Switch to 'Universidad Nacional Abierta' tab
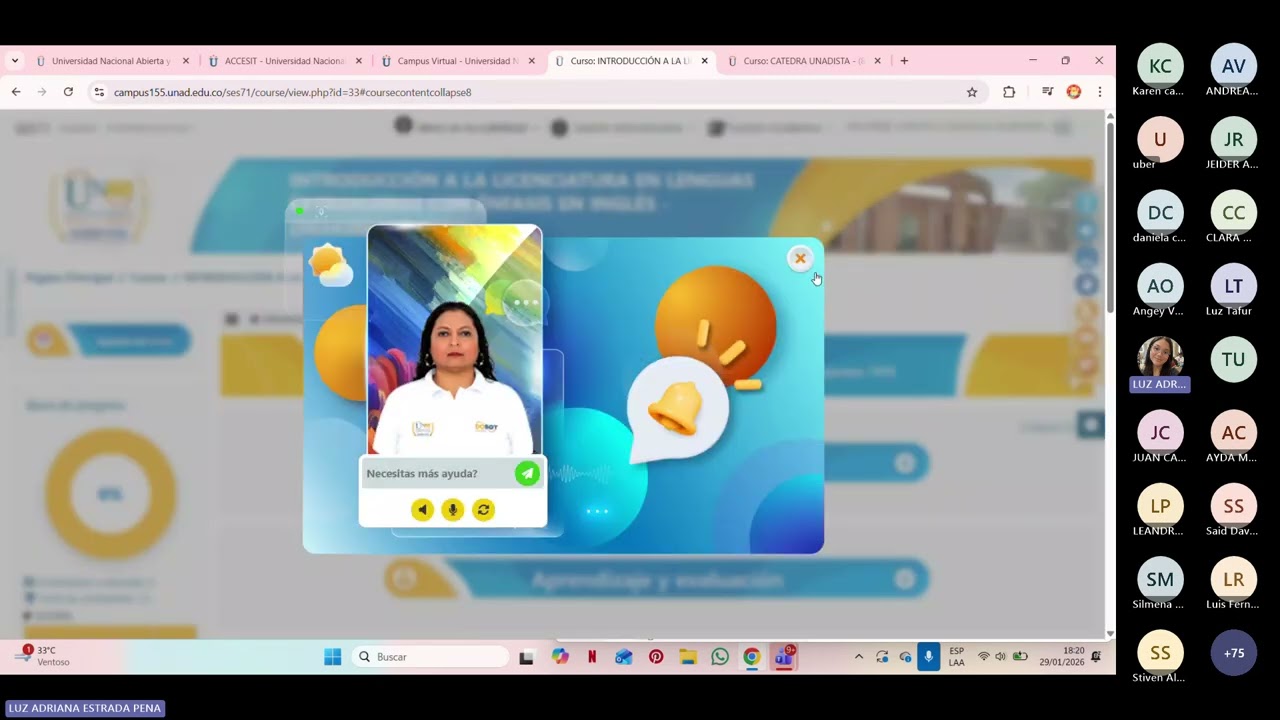 [113, 61]
